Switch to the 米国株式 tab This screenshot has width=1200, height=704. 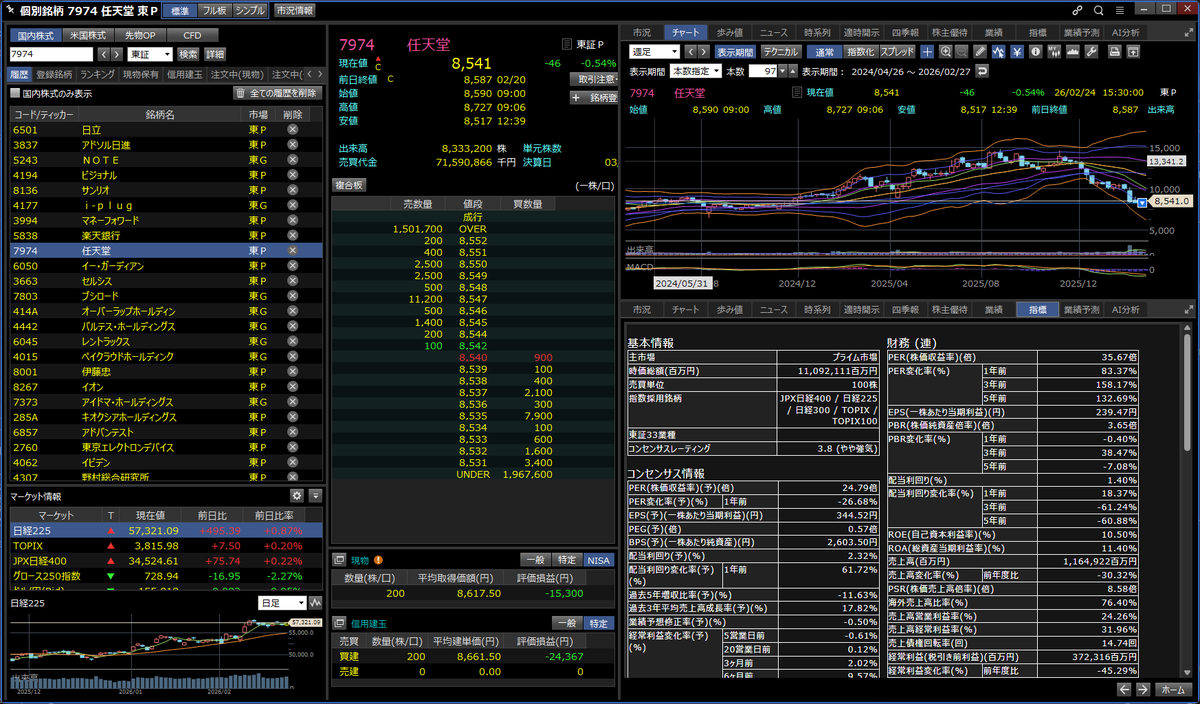(90, 34)
